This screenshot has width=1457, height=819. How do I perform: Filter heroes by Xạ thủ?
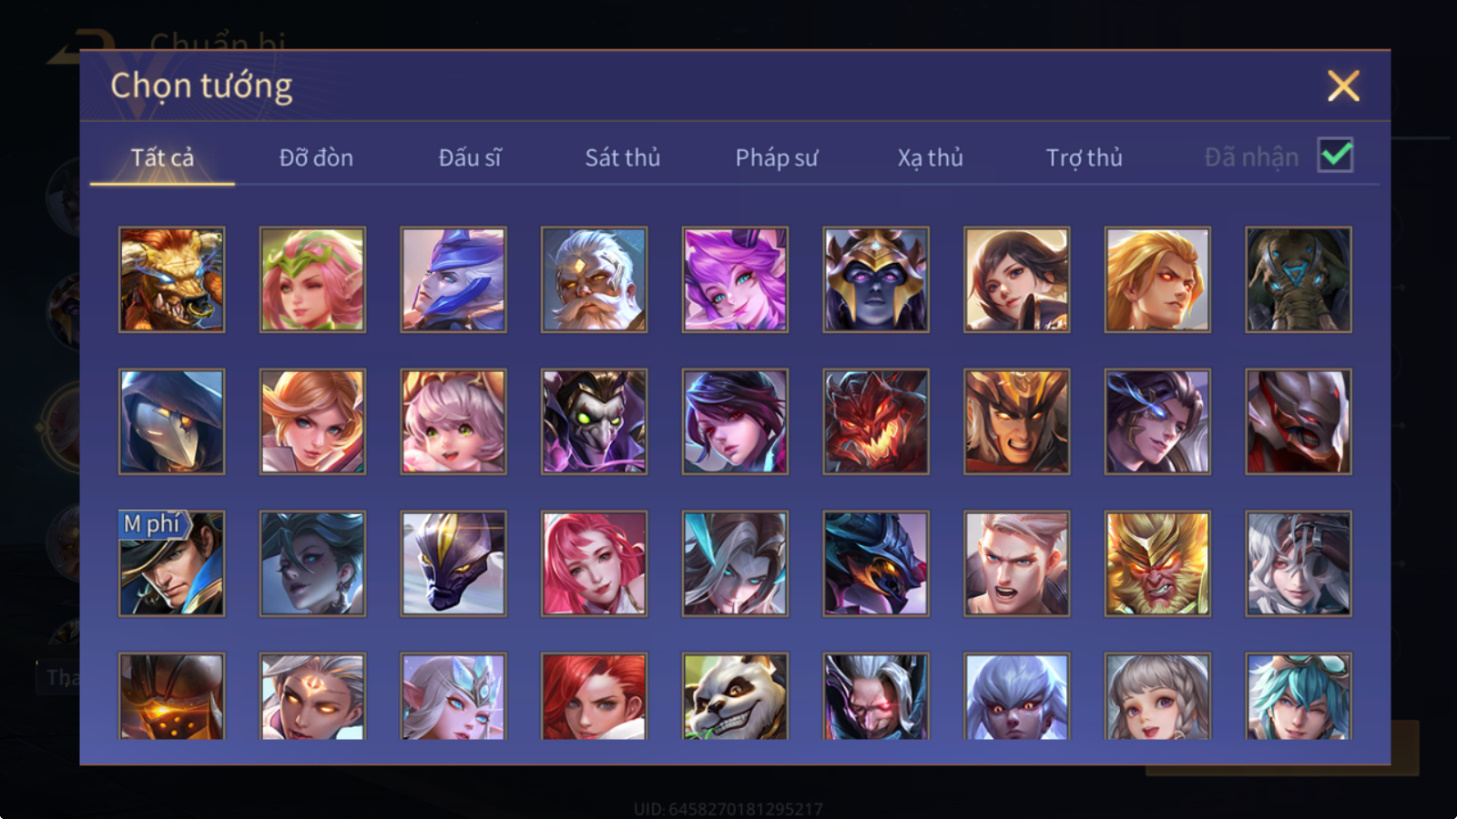(930, 158)
